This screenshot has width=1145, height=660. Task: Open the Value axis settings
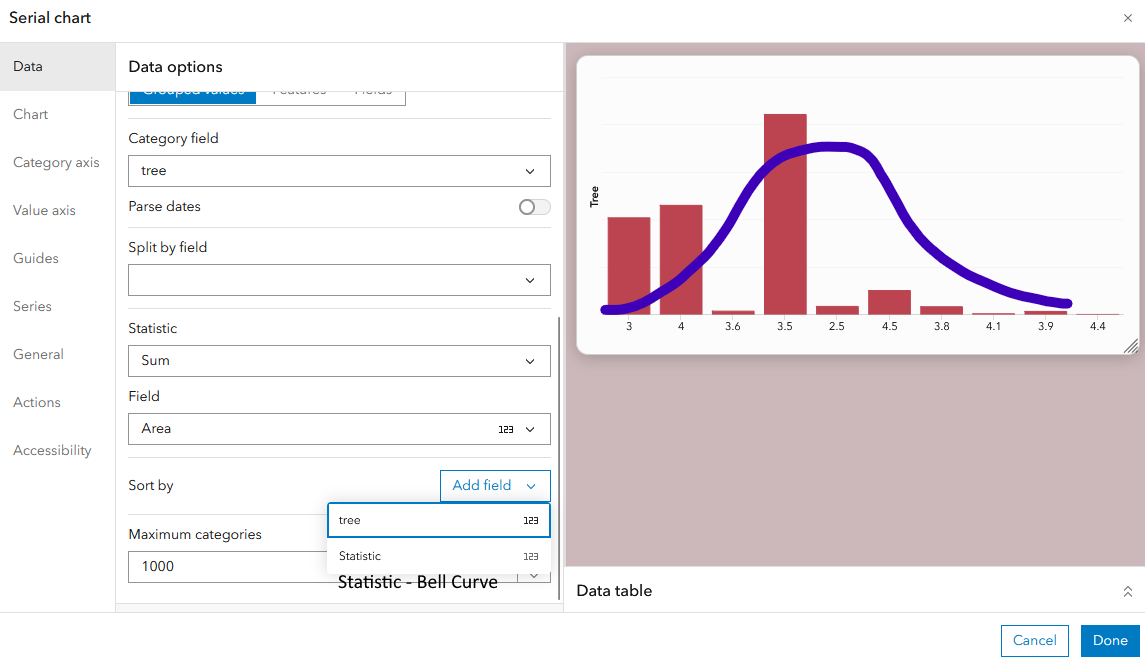point(44,210)
